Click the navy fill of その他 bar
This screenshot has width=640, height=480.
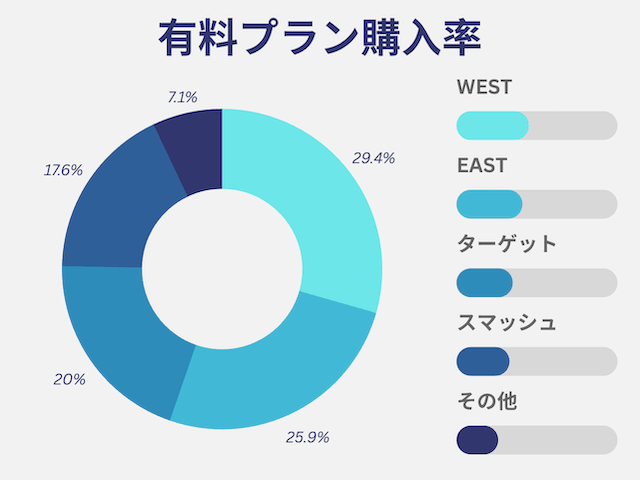[x=477, y=440]
